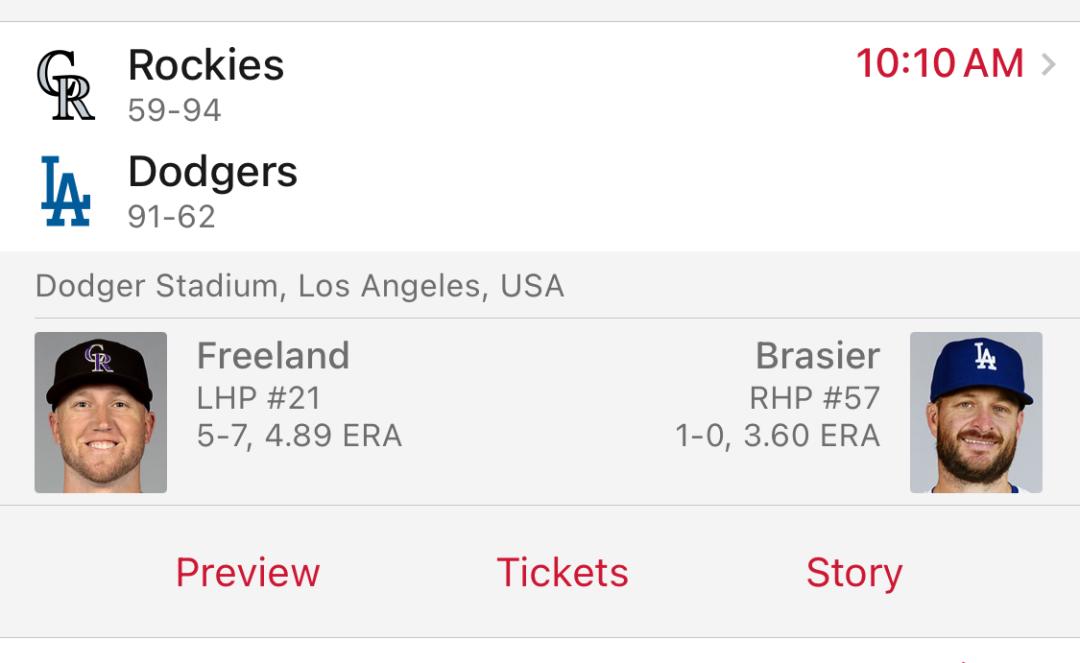Image resolution: width=1080 pixels, height=663 pixels.
Task: Tap the 10:10 AM game time
Action: pyautogui.click(x=939, y=64)
